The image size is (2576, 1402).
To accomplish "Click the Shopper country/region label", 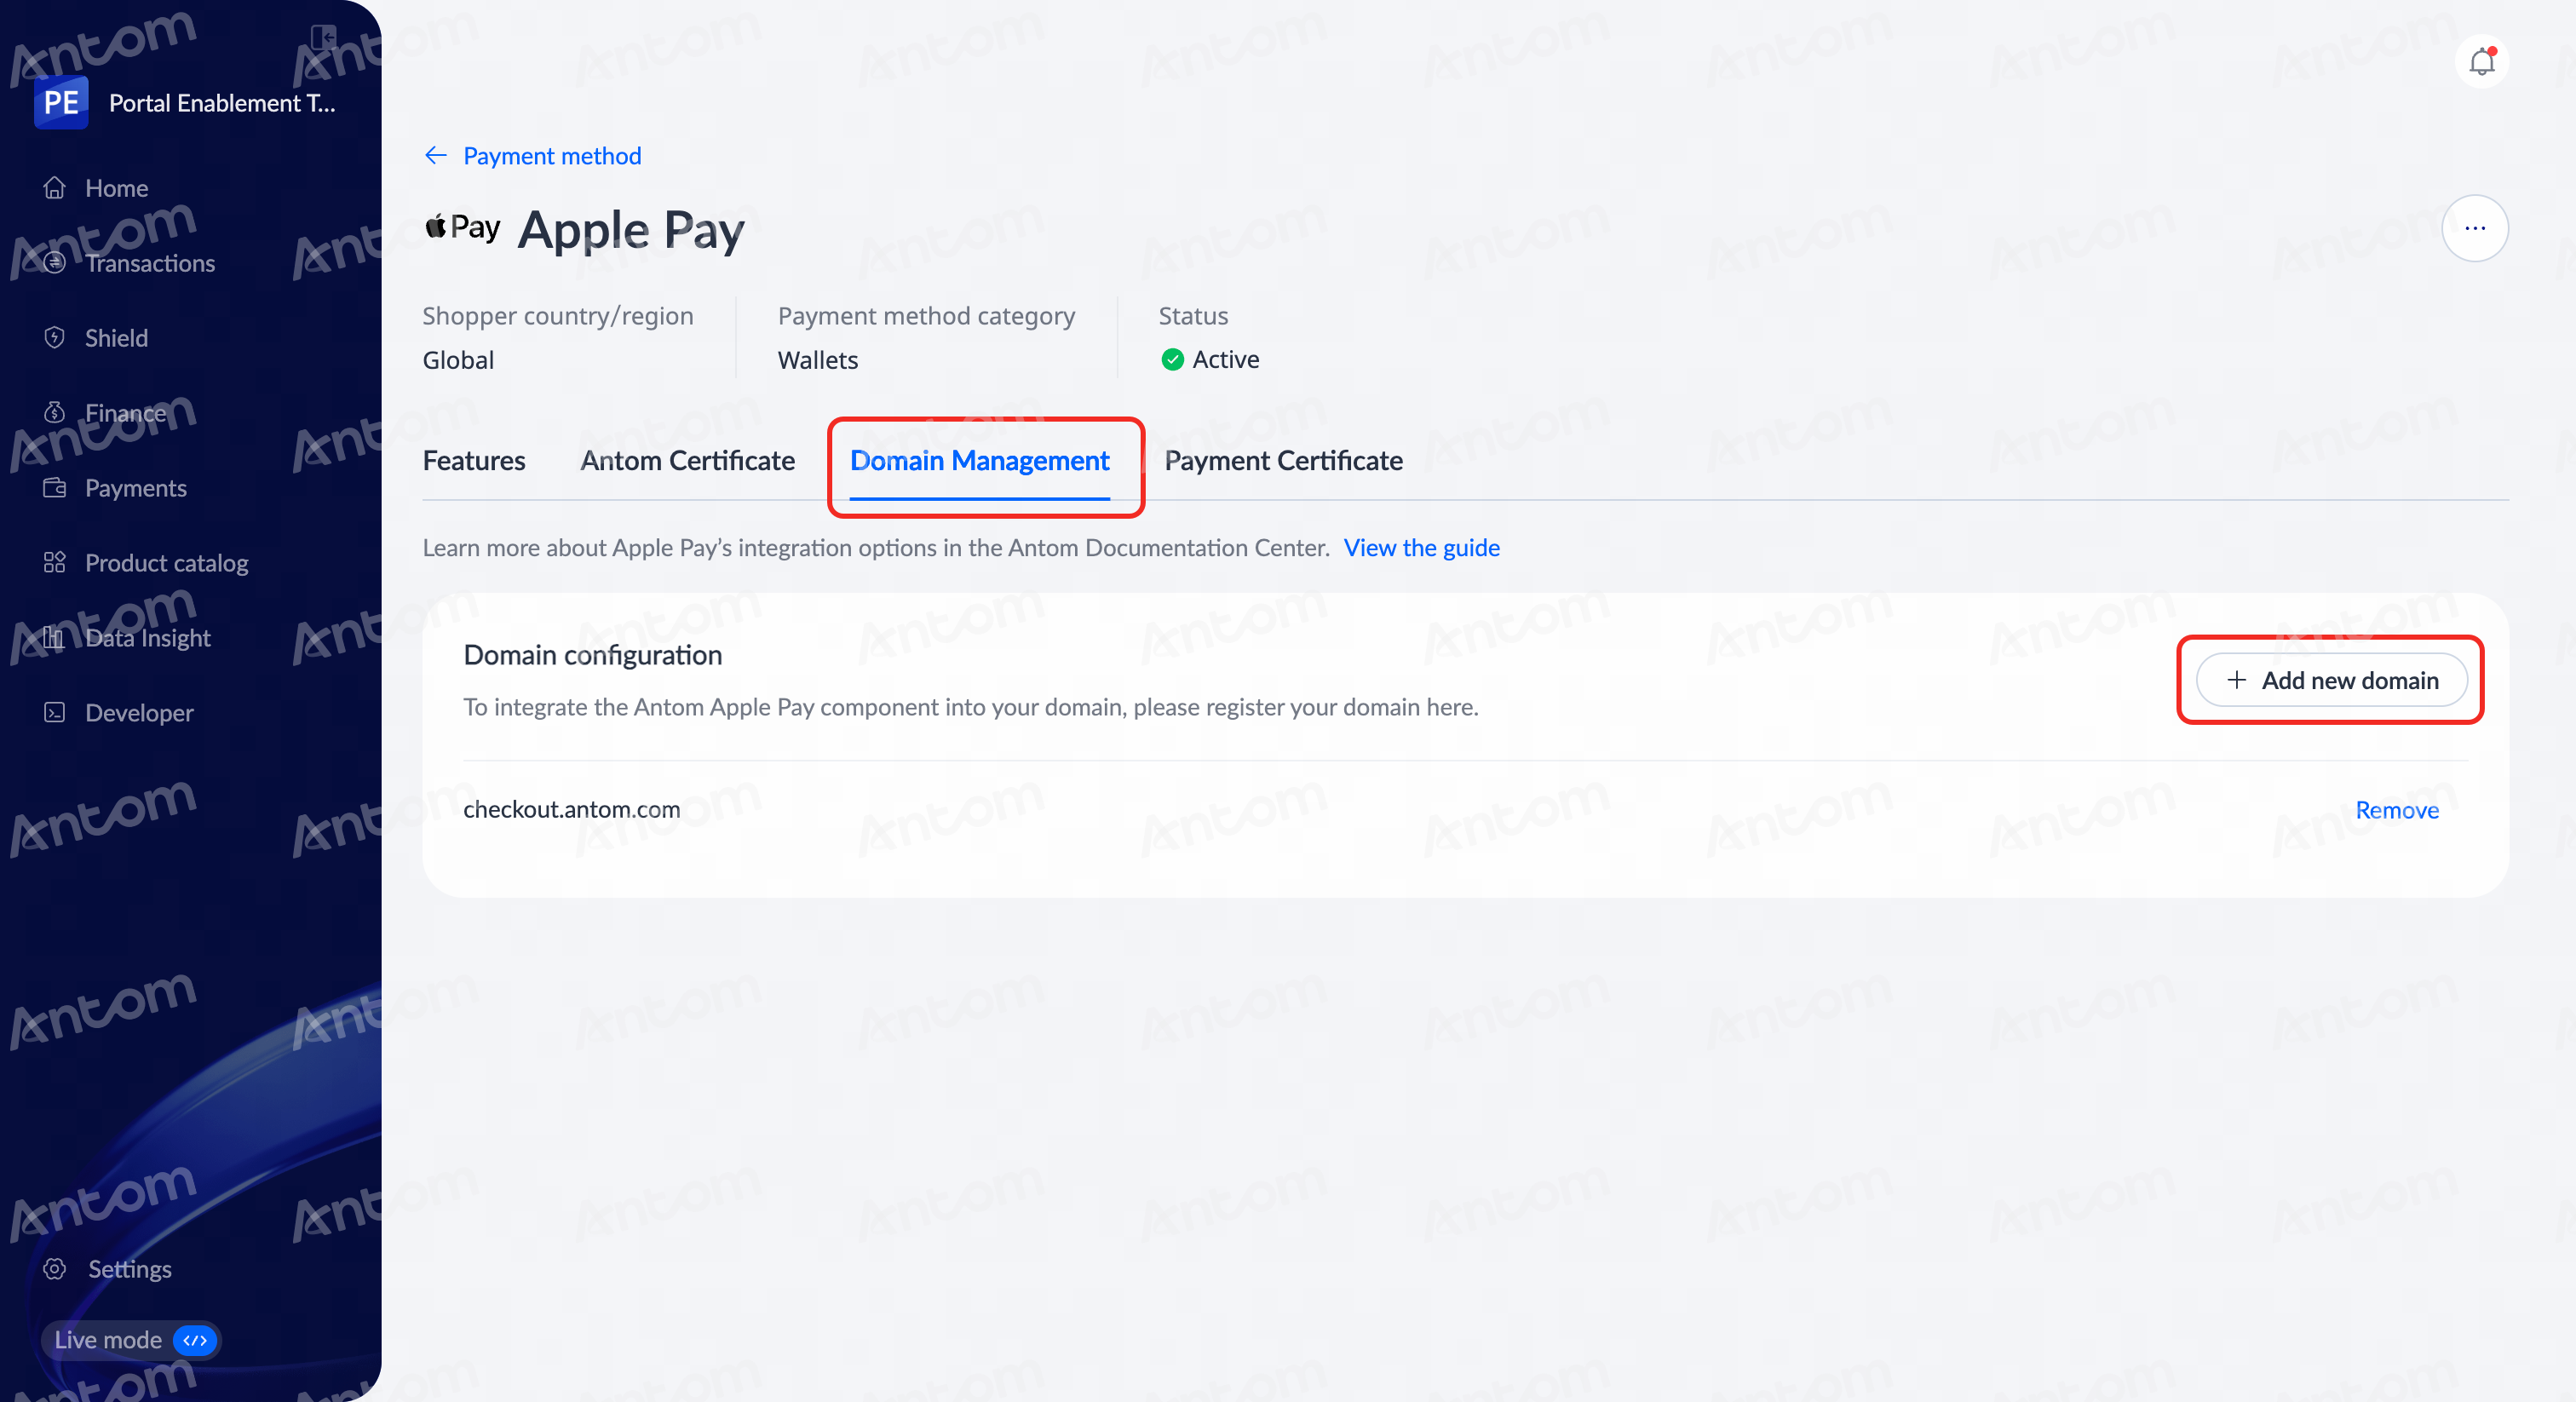I will pyautogui.click(x=558, y=316).
